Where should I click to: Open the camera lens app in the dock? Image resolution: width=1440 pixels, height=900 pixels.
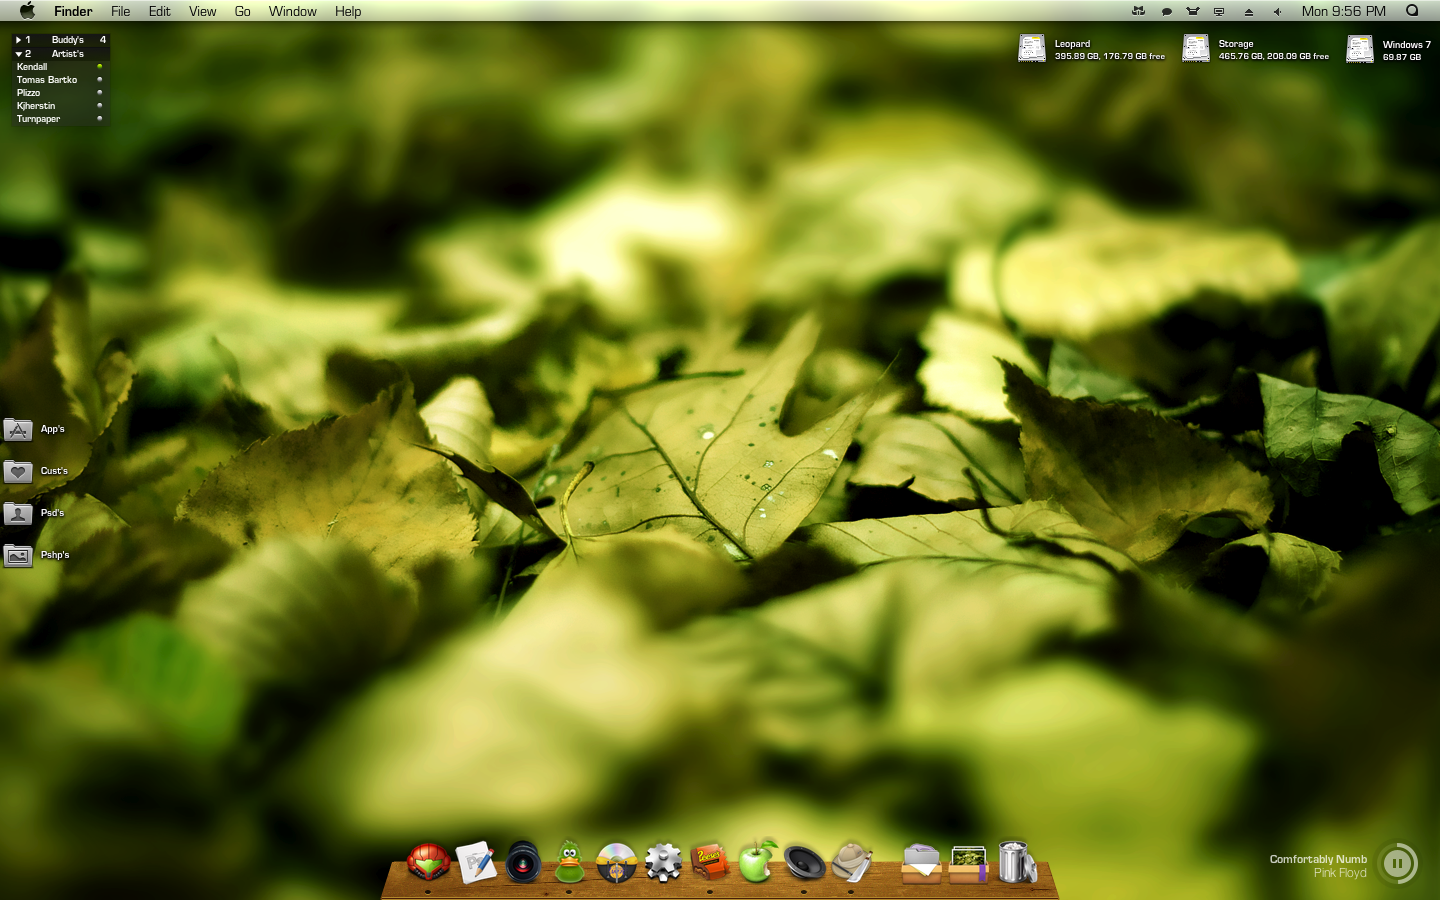[523, 862]
